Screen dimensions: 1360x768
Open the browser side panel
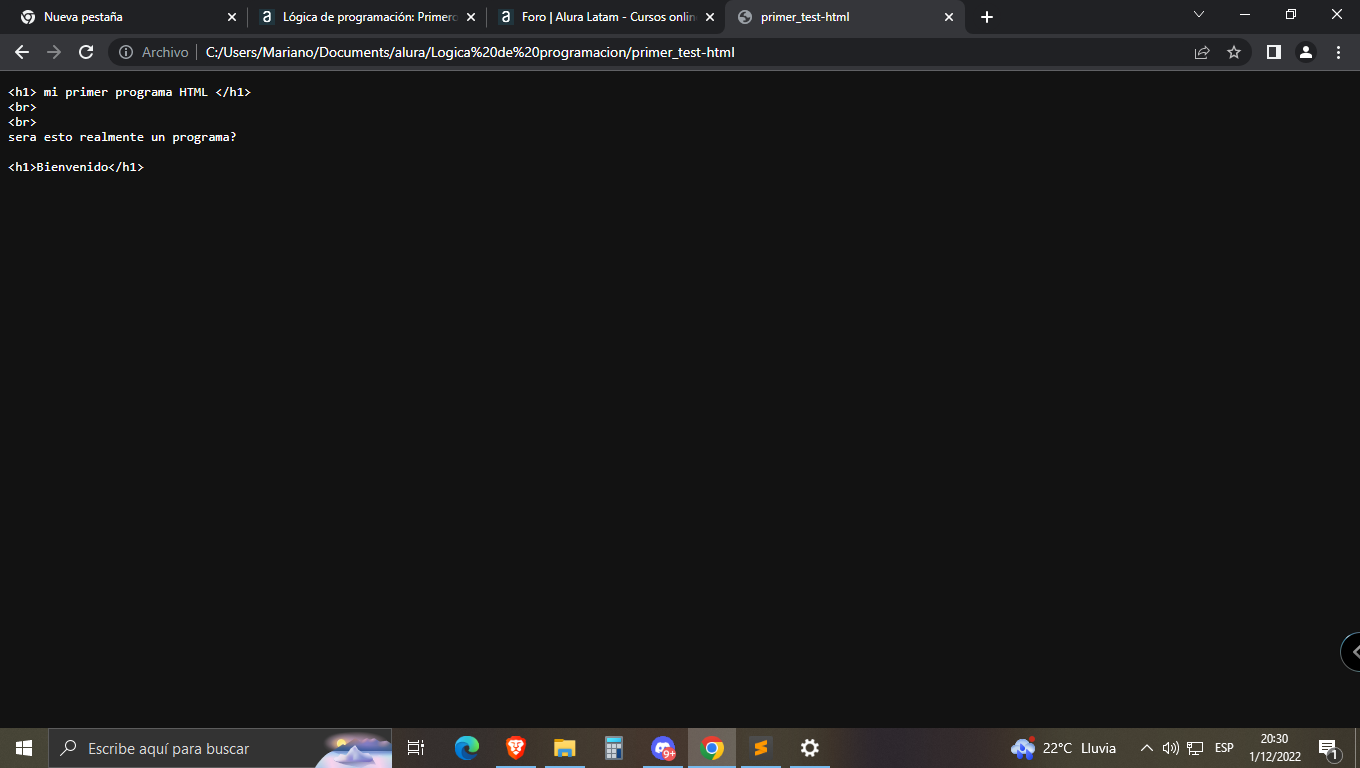pos(1274,52)
